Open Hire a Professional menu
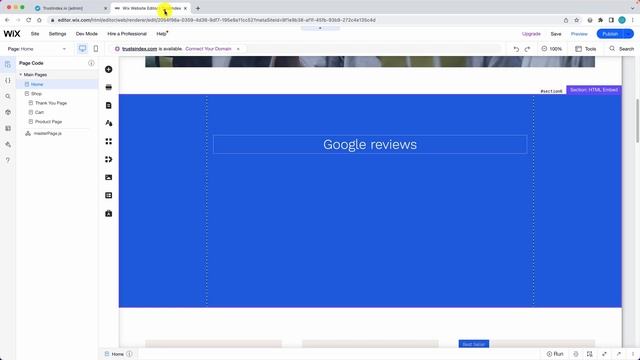The image size is (640, 360). pos(127,34)
